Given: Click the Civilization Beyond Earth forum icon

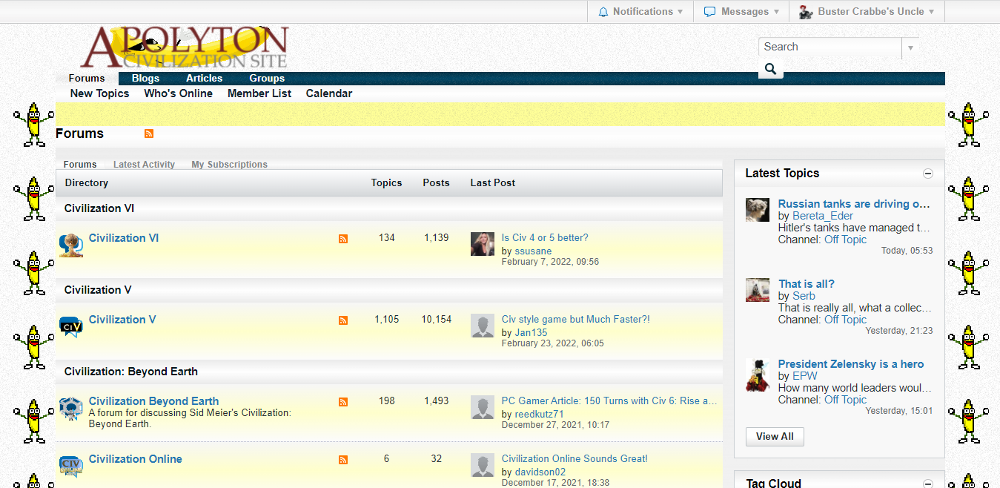Looking at the screenshot, I should [x=71, y=408].
